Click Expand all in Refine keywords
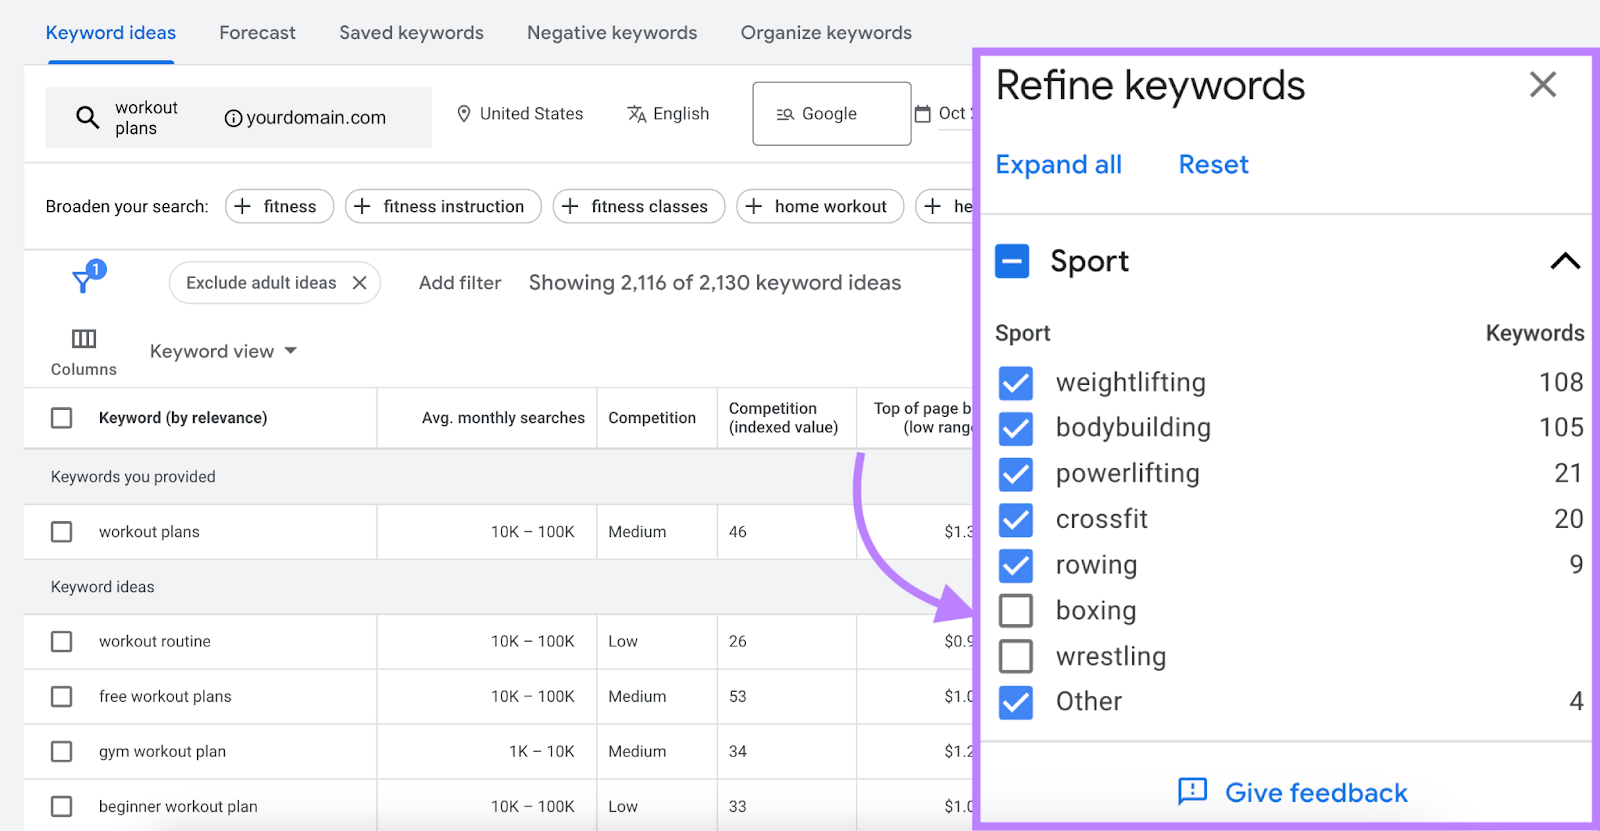Viewport: 1600px width, 831px height. 1058,164
